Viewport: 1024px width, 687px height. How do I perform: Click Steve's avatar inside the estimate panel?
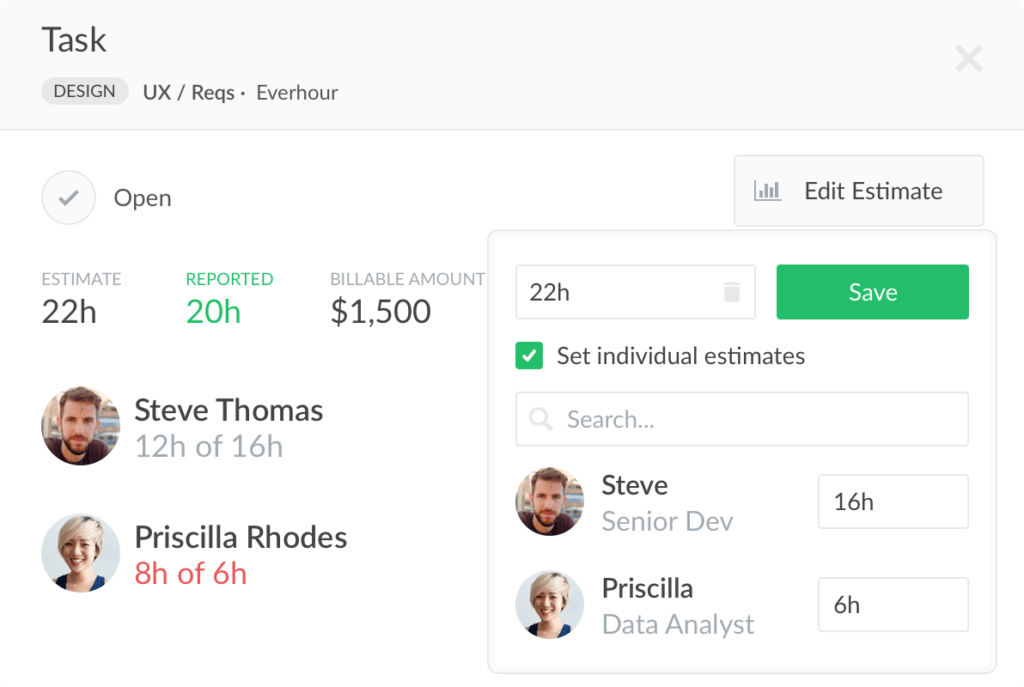[x=549, y=501]
